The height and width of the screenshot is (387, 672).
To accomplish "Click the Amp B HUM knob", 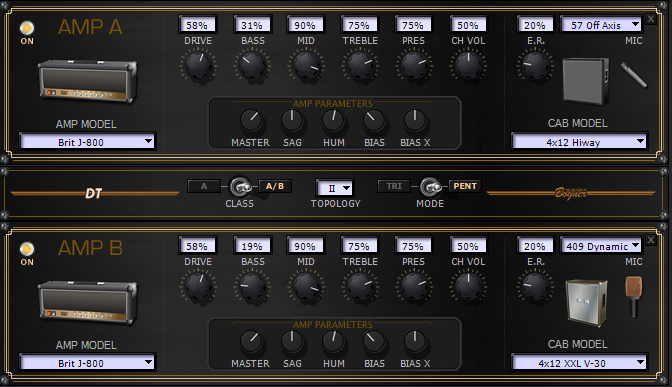I will click(x=333, y=342).
